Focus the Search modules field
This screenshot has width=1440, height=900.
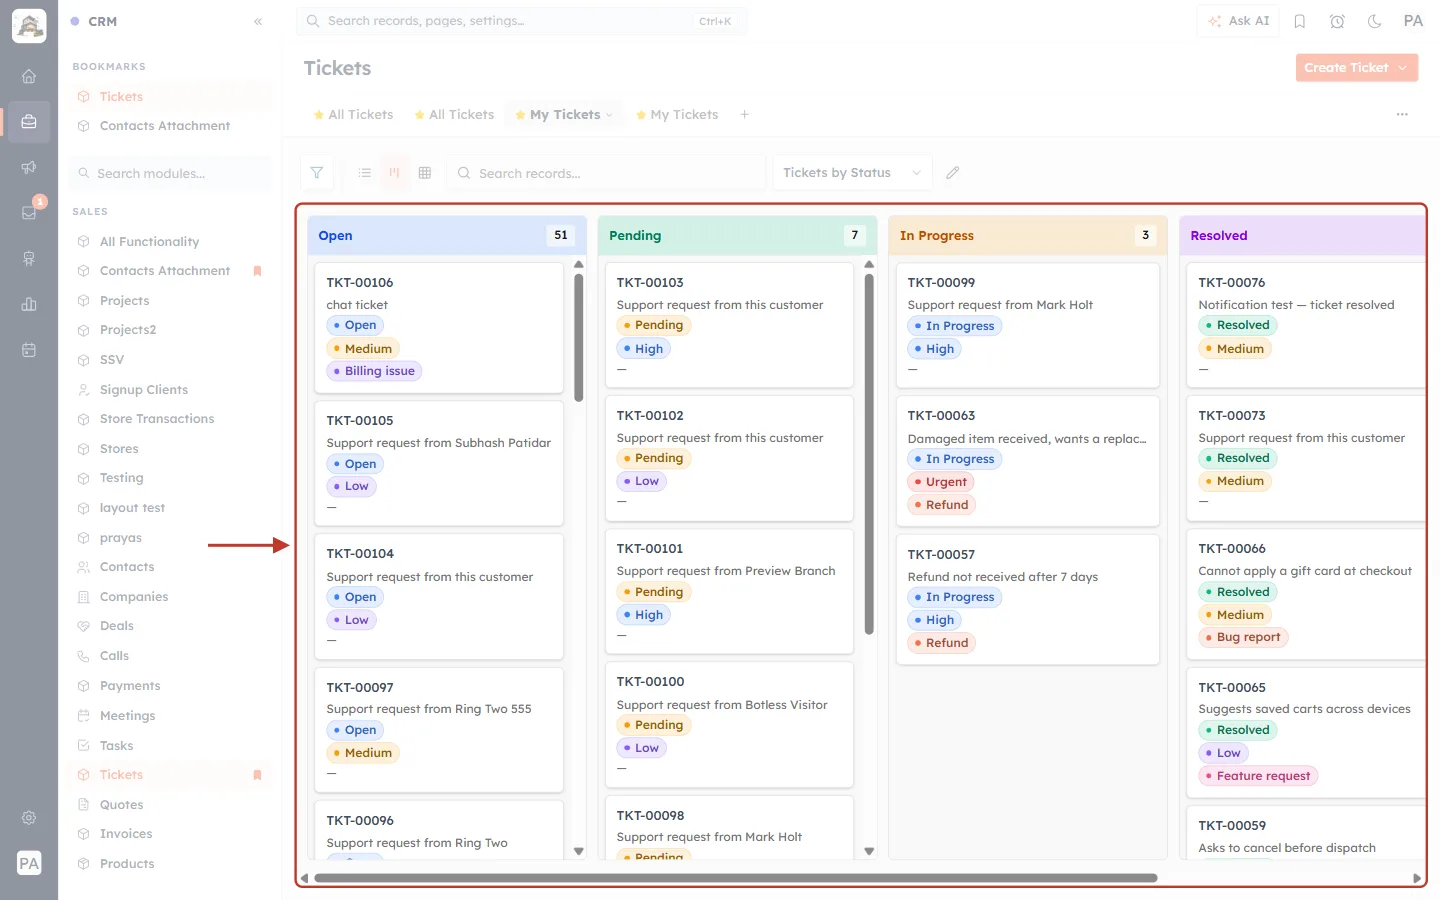point(172,173)
